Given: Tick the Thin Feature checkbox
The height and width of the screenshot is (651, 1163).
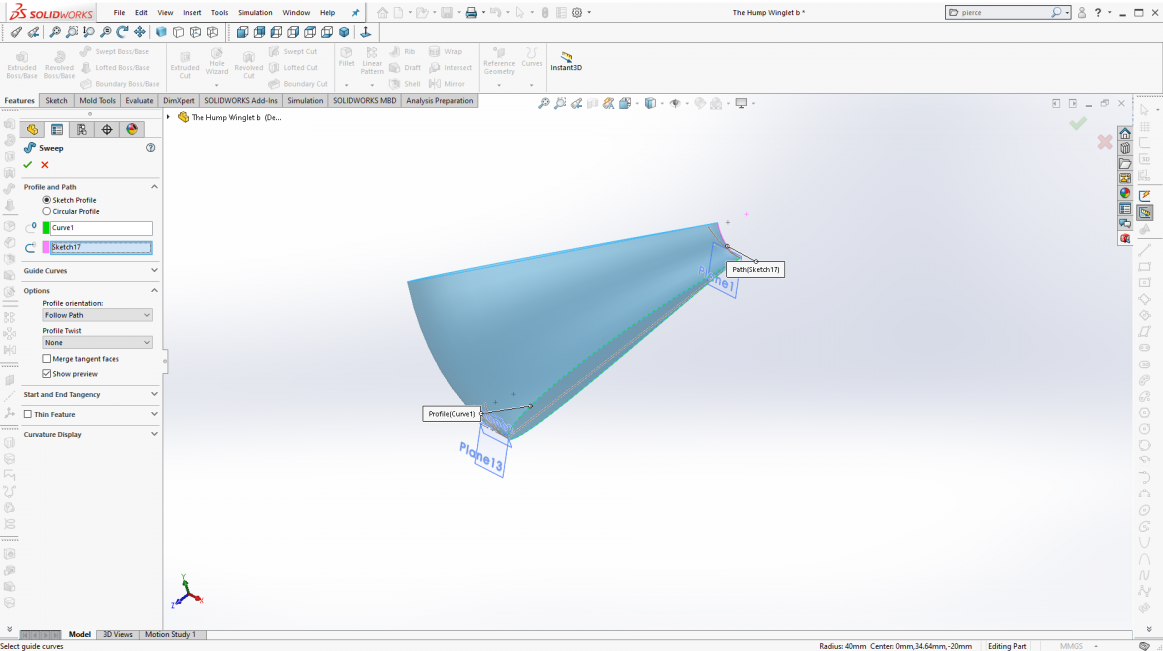Looking at the screenshot, I should pos(28,414).
